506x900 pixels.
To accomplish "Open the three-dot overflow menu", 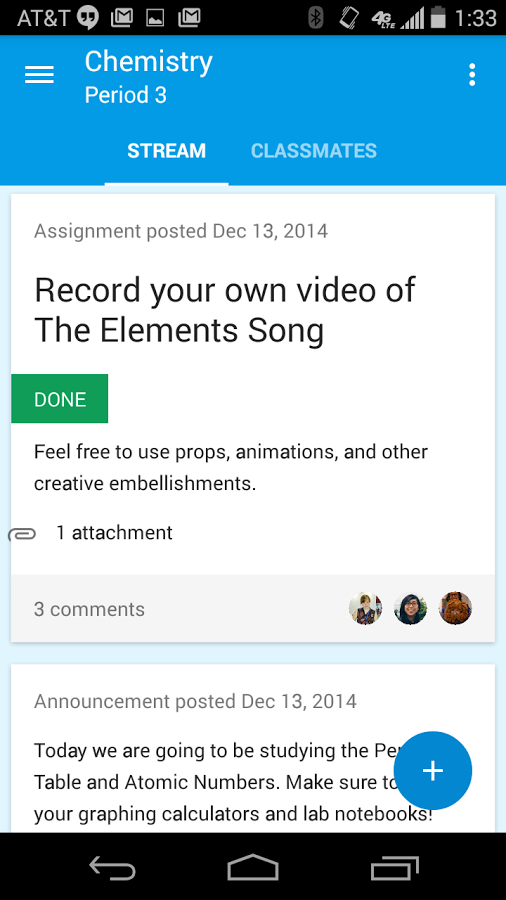I will click(x=472, y=75).
